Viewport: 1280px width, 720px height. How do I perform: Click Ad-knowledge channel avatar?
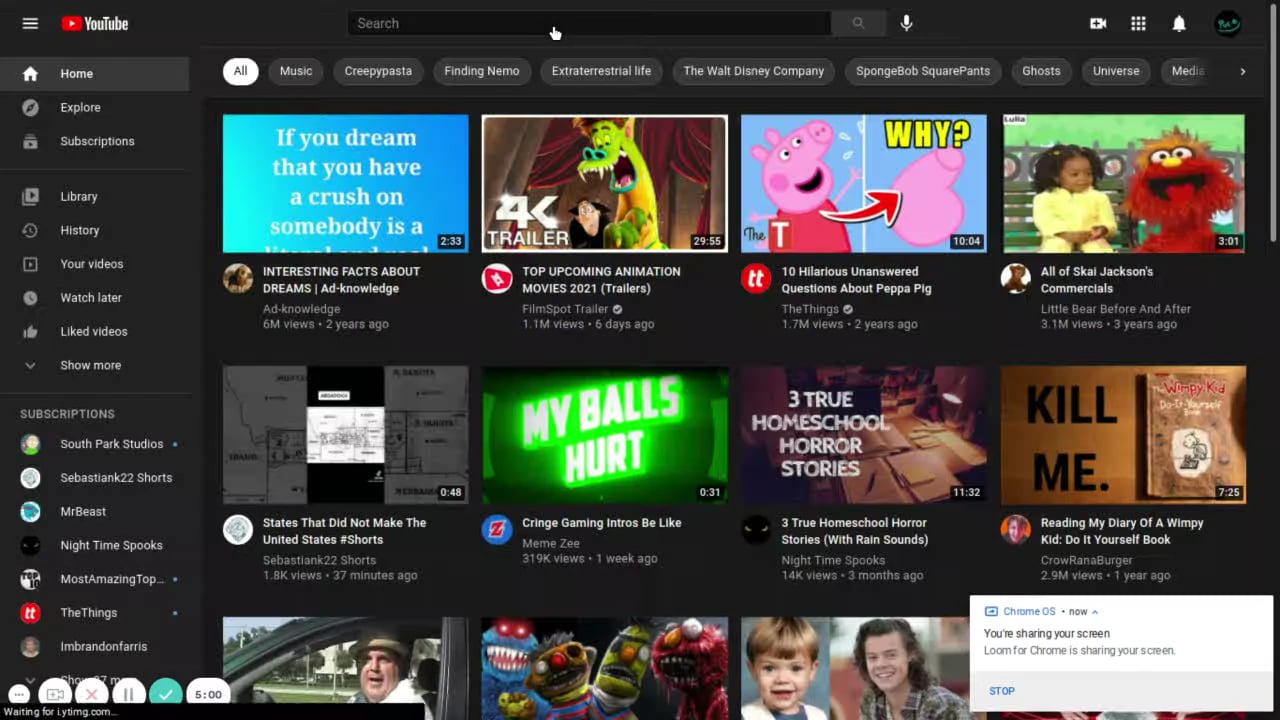click(x=238, y=279)
